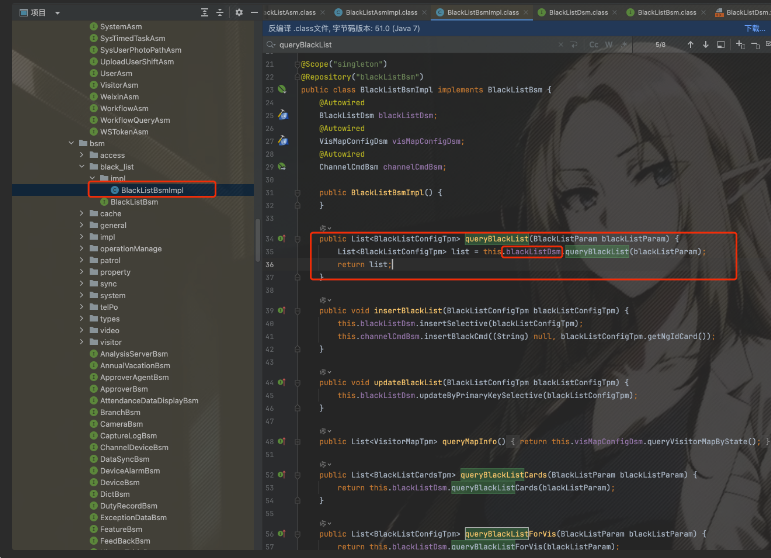Image resolution: width=771 pixels, height=558 pixels.
Task: Close the BlackListBsm.class tab
Action: [x=704, y=13]
